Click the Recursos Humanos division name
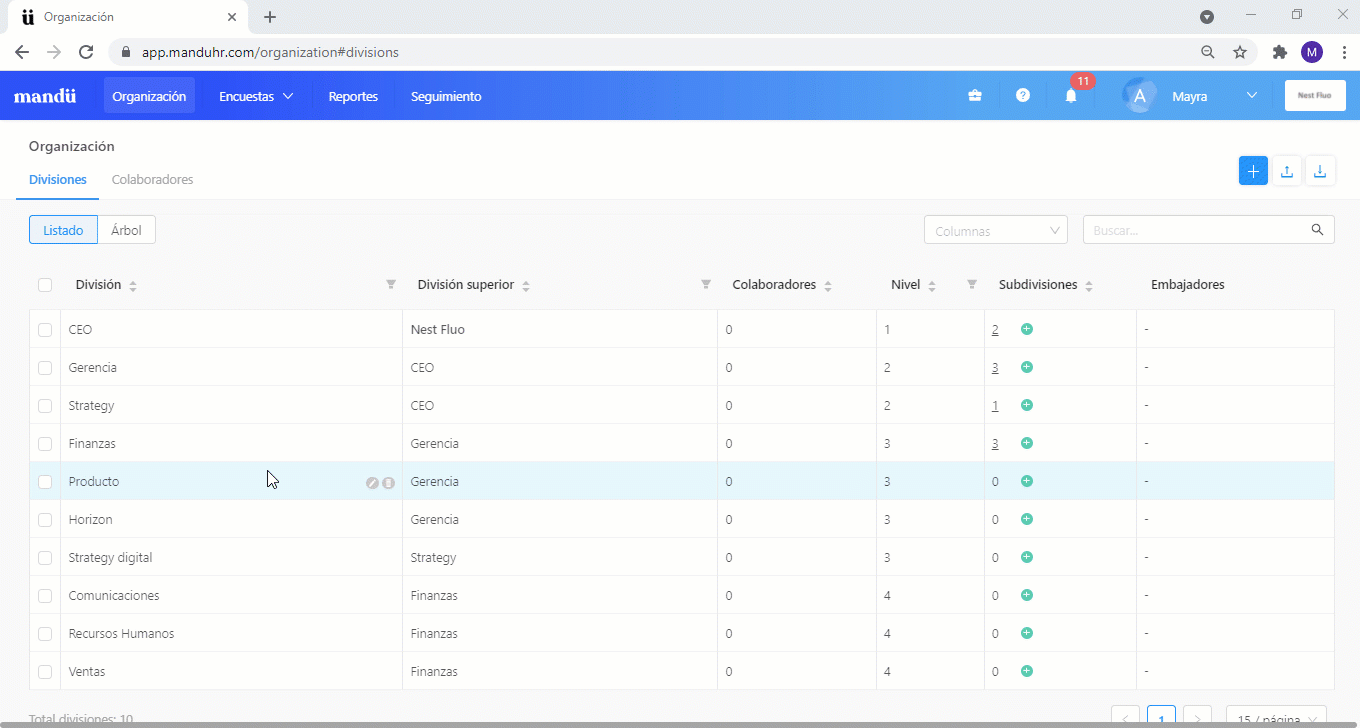This screenshot has width=1360, height=728. coord(121,634)
